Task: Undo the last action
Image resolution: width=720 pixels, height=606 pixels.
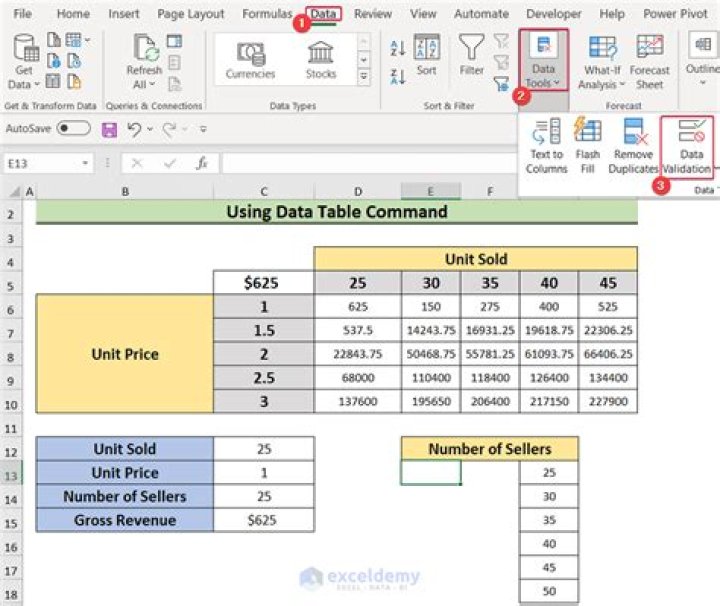Action: click(134, 129)
